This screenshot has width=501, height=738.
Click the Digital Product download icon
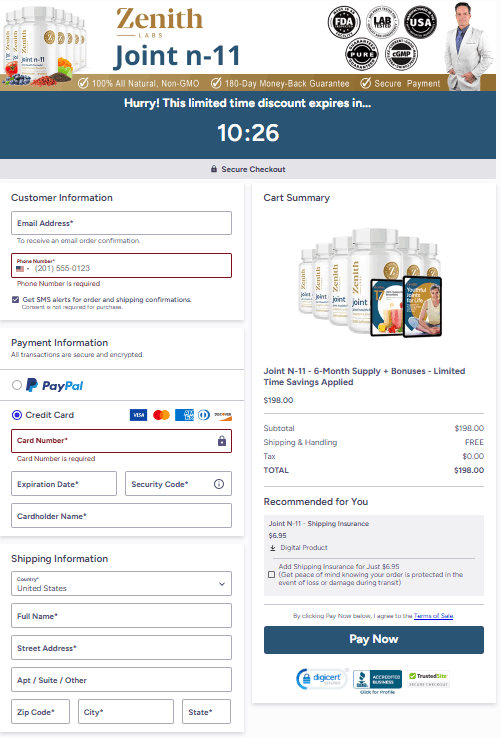point(273,548)
